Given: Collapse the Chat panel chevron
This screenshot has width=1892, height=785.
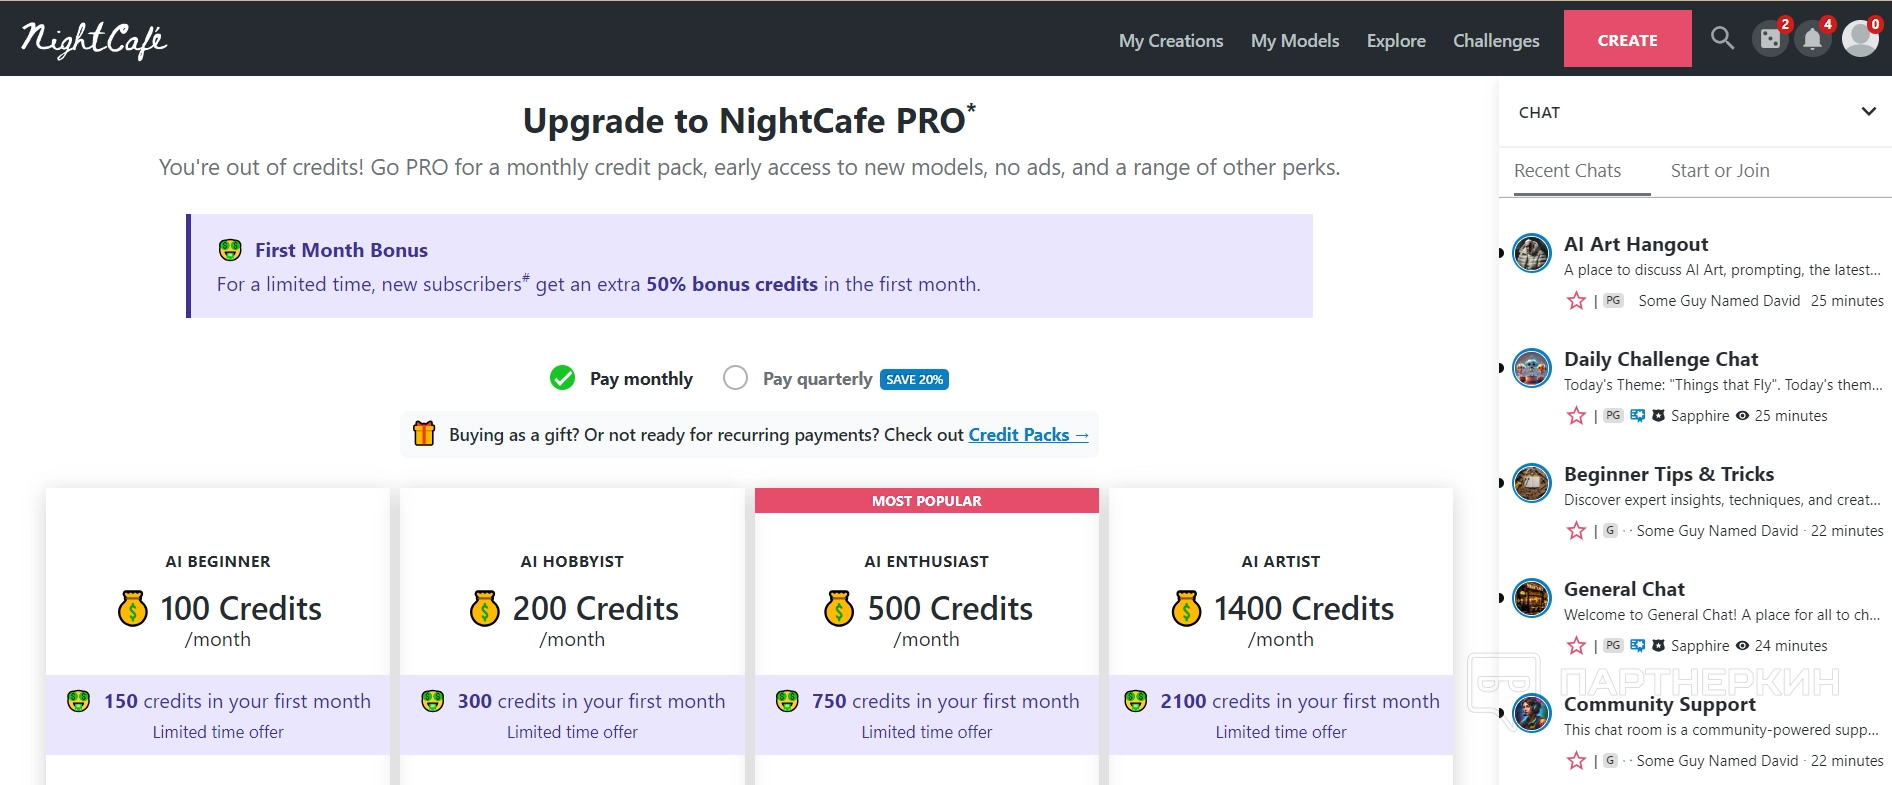Looking at the screenshot, I should (1868, 112).
